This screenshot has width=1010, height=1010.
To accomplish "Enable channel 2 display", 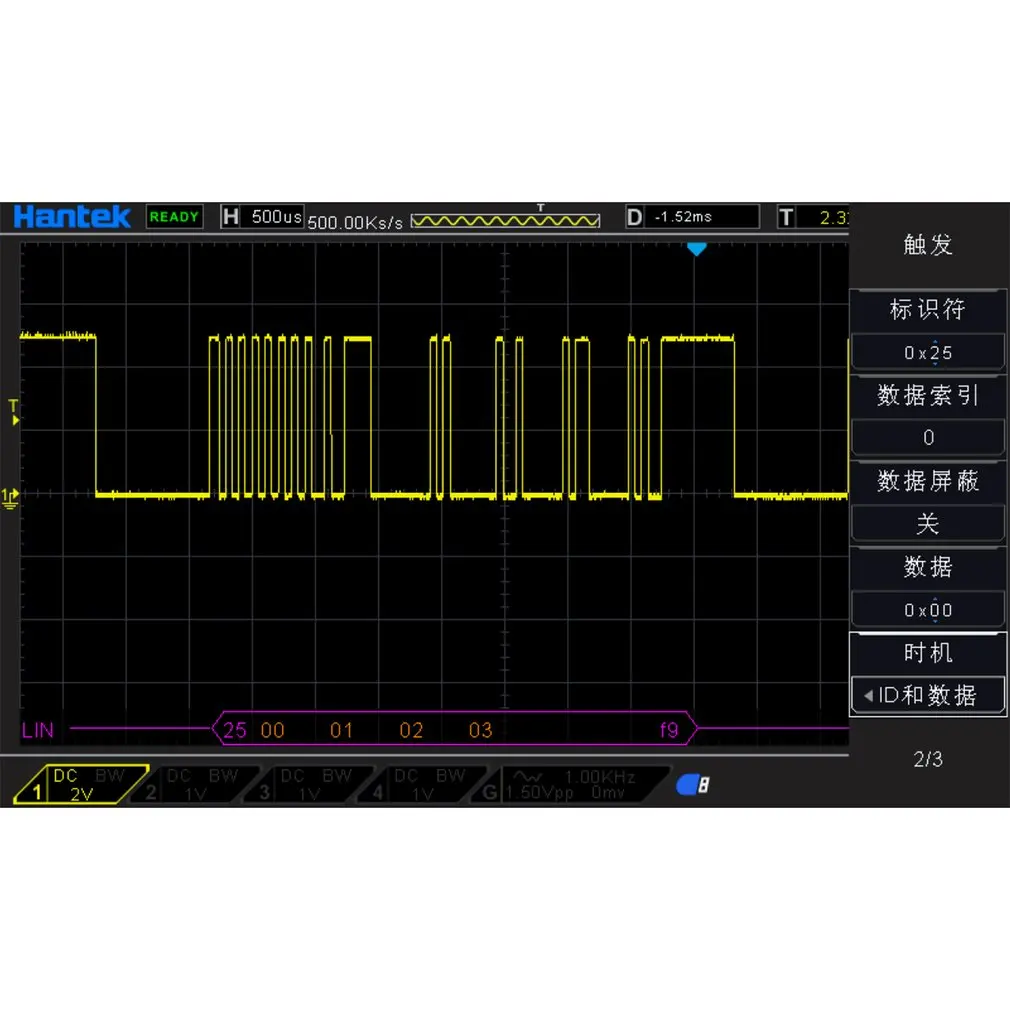I will coord(195,784).
